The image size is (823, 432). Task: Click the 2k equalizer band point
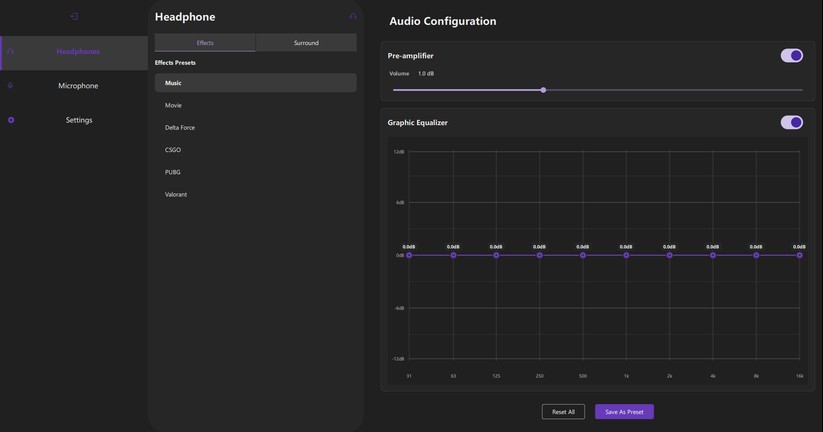(669, 256)
